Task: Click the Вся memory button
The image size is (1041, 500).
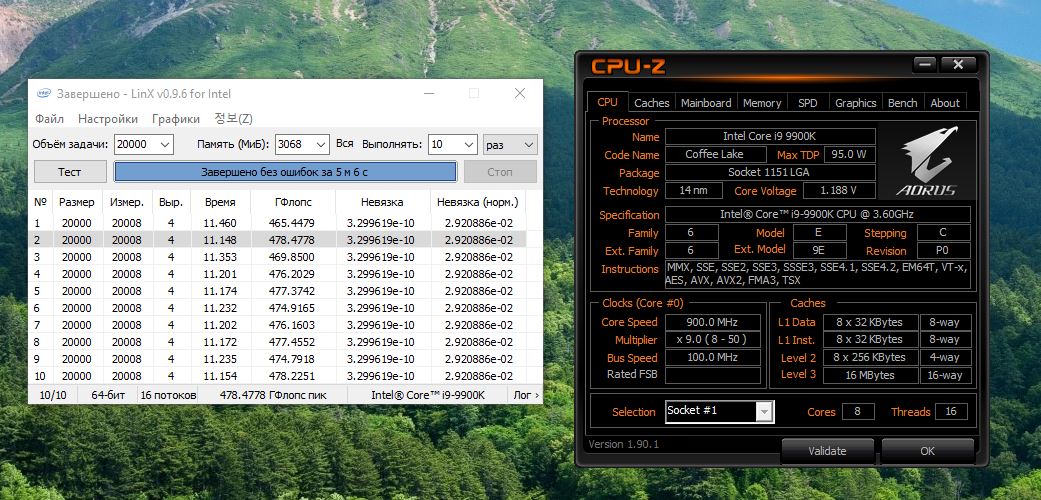Action: 345,144
